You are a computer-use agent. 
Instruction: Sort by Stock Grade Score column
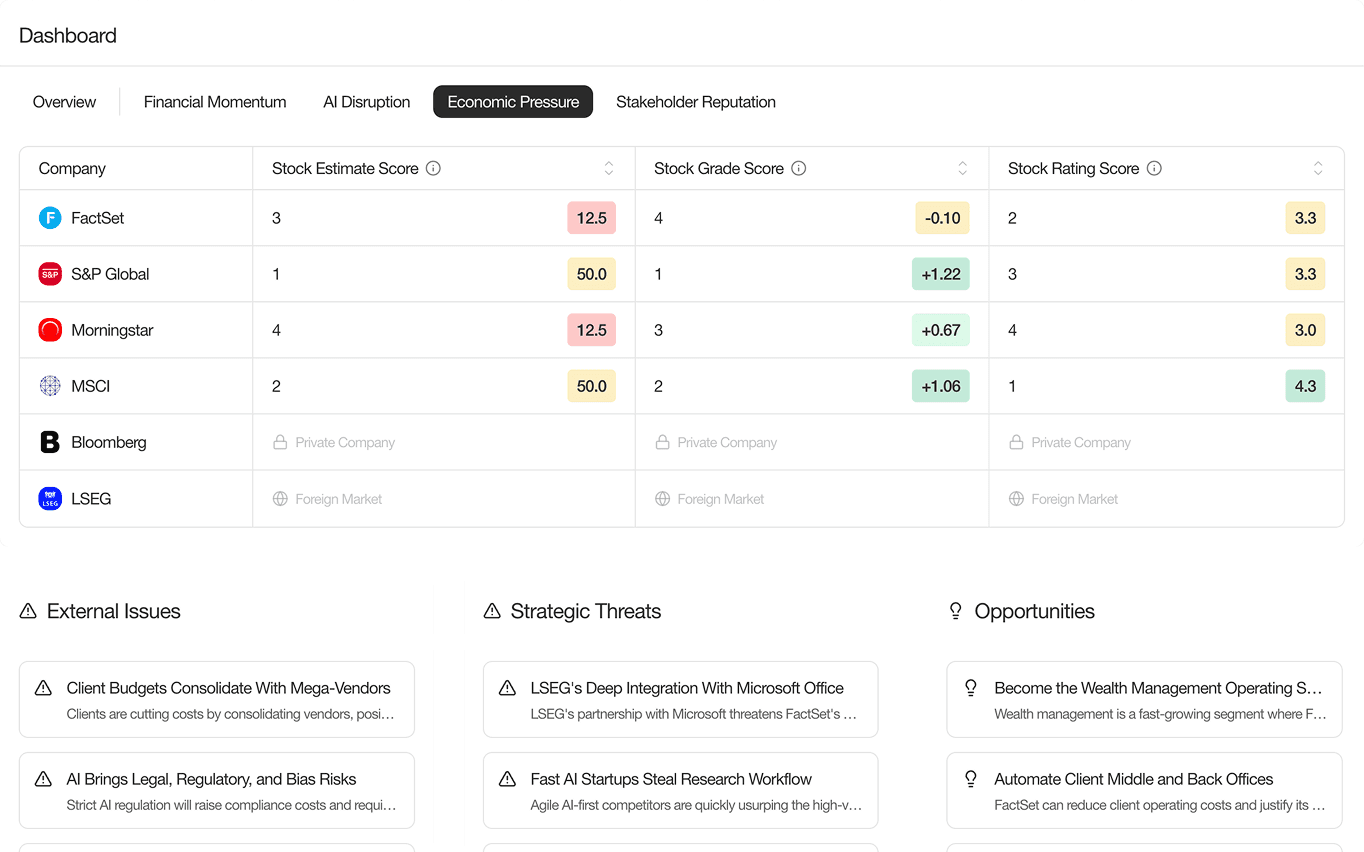click(x=962, y=168)
